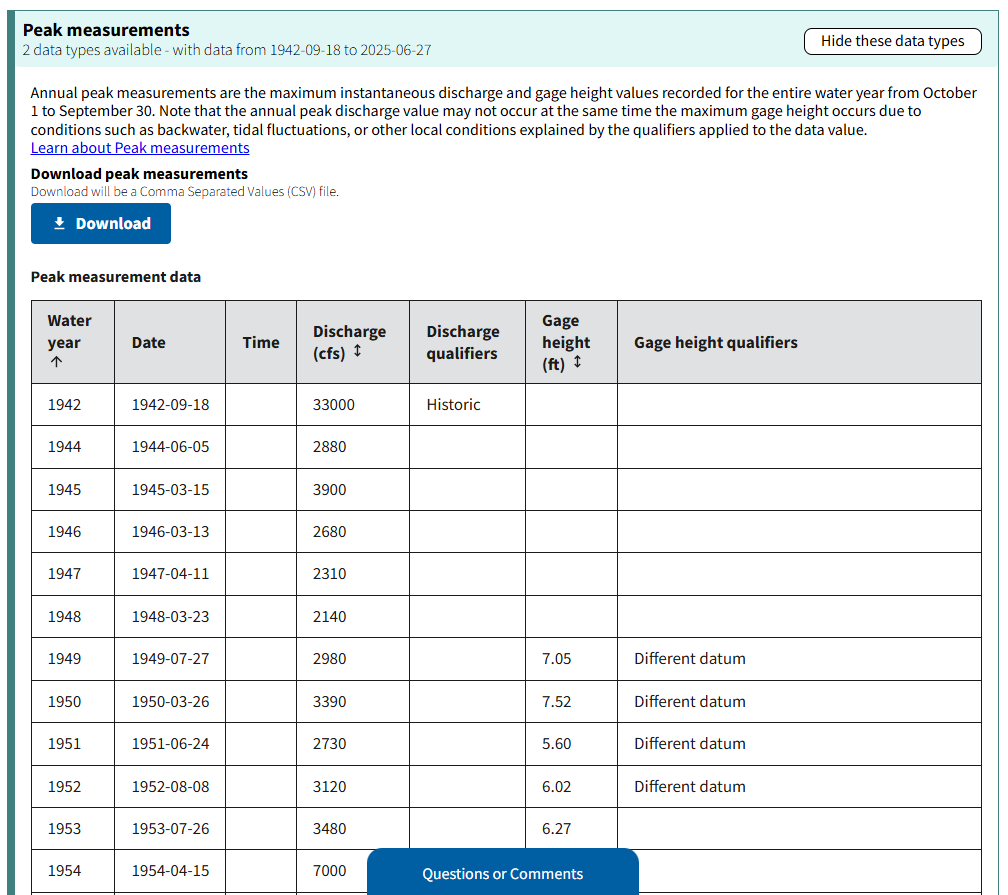Select date cell 1947-04-11
This screenshot has width=1008, height=895.
click(x=170, y=574)
